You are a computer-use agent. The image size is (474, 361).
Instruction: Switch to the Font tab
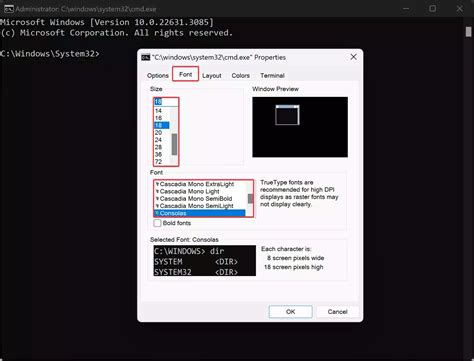(x=186, y=74)
